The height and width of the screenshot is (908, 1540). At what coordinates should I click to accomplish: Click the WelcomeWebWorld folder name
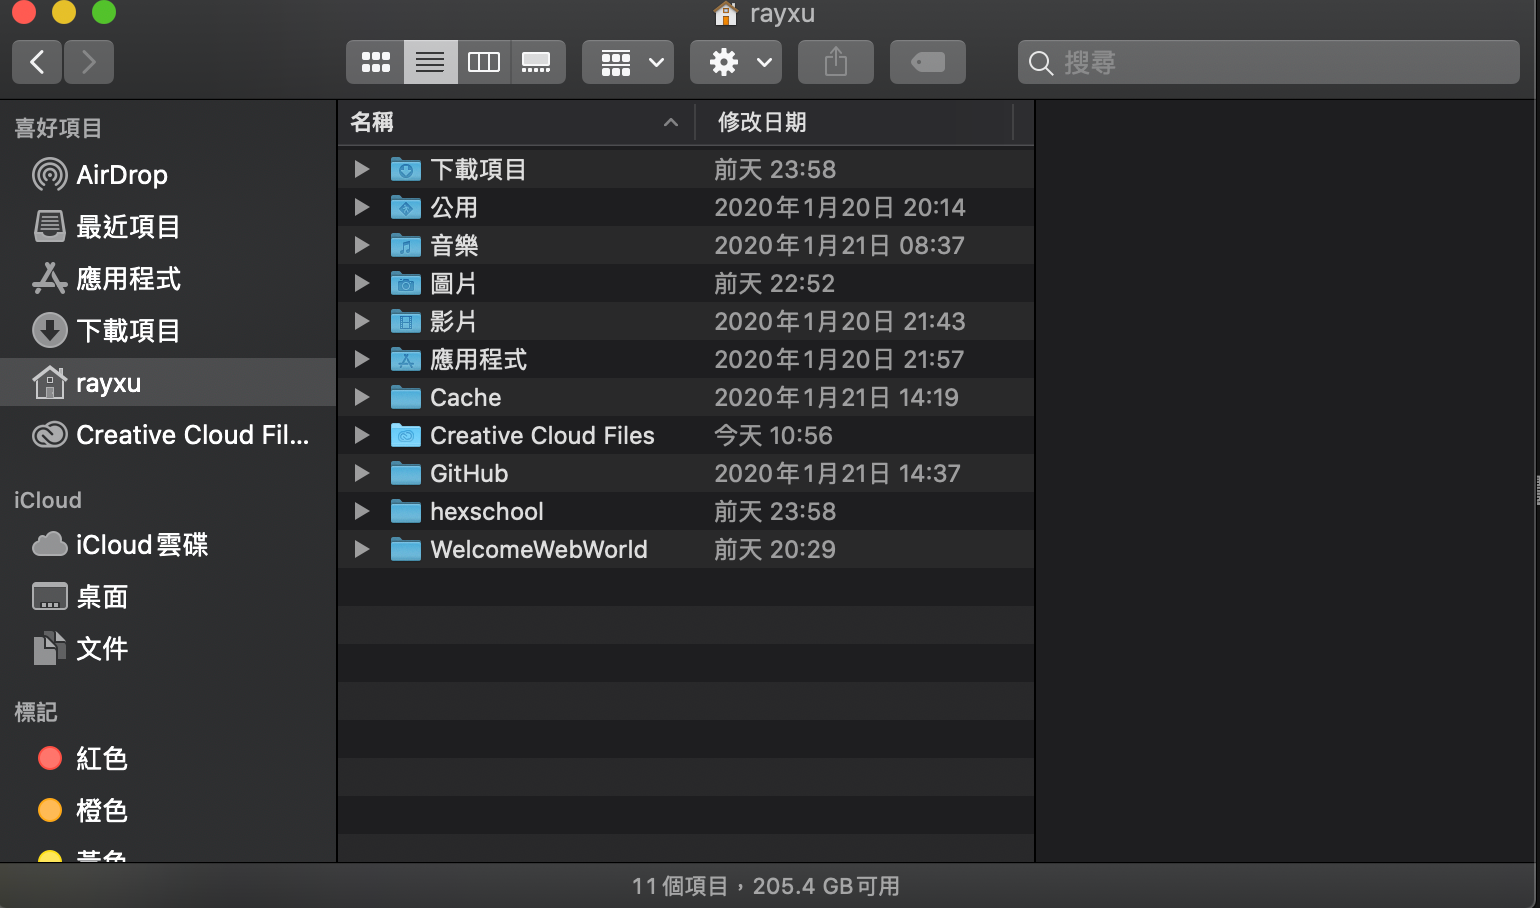click(539, 549)
